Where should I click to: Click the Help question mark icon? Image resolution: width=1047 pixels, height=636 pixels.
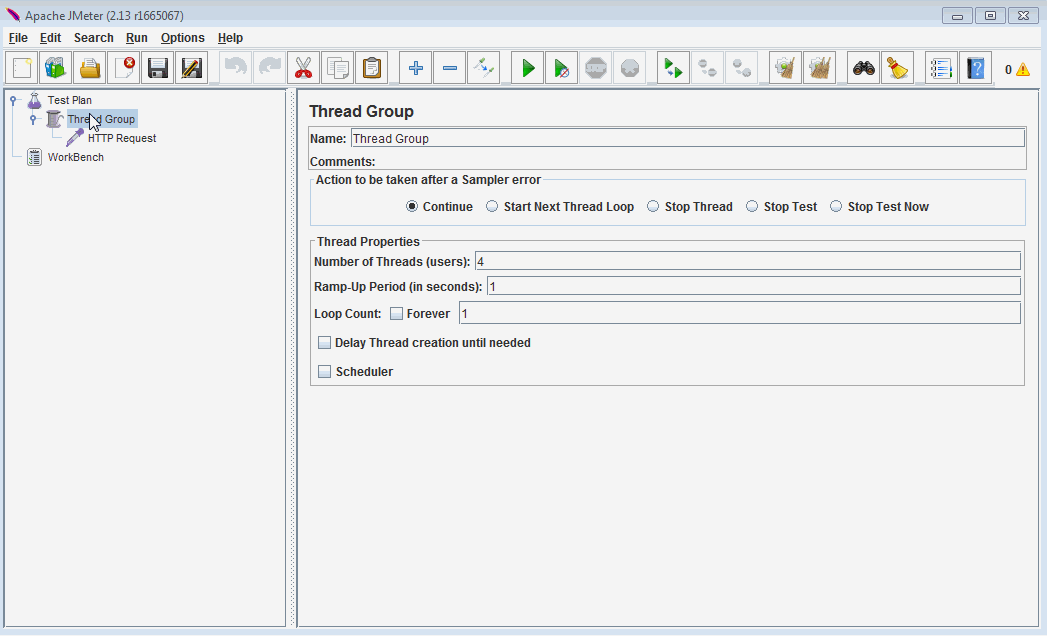(x=976, y=68)
